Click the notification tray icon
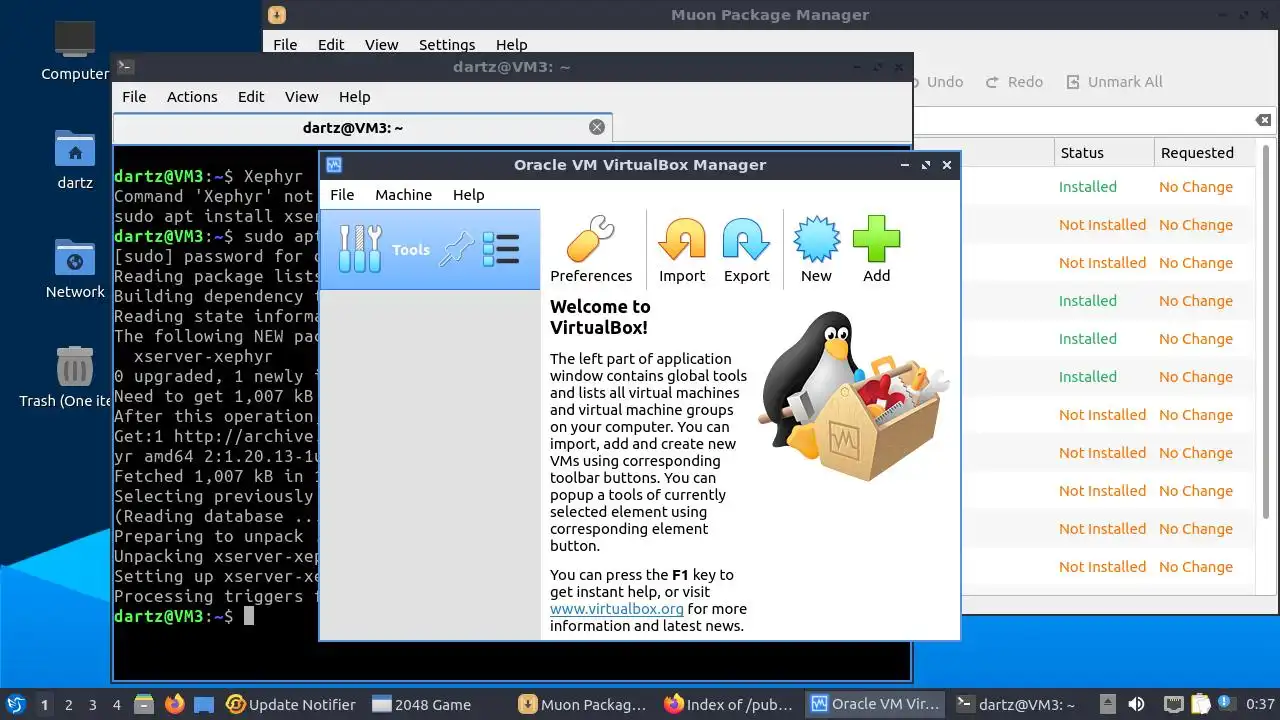 pos(1227,704)
